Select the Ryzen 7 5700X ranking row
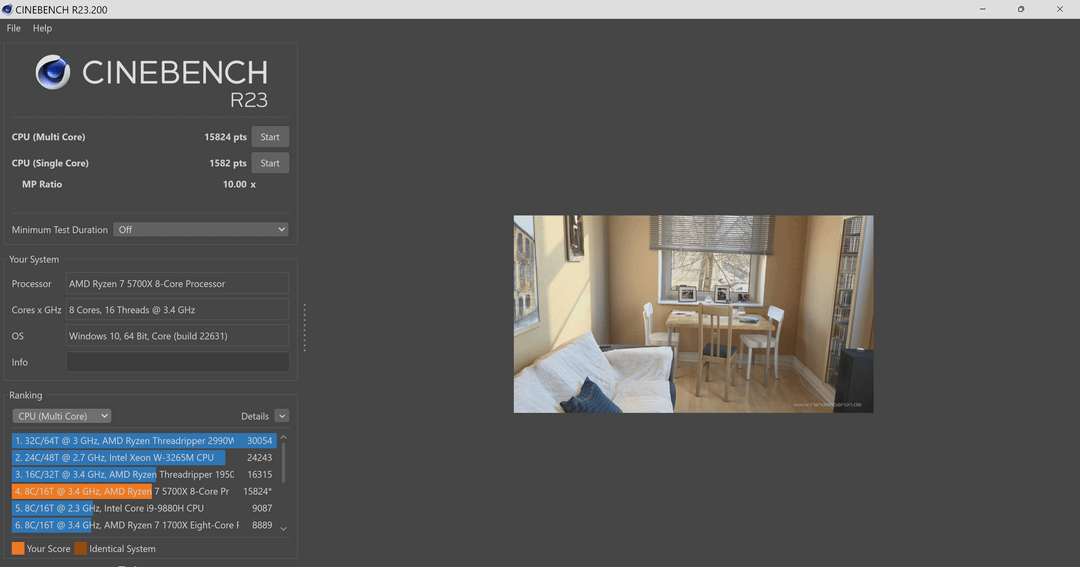1080x567 pixels. (144, 491)
